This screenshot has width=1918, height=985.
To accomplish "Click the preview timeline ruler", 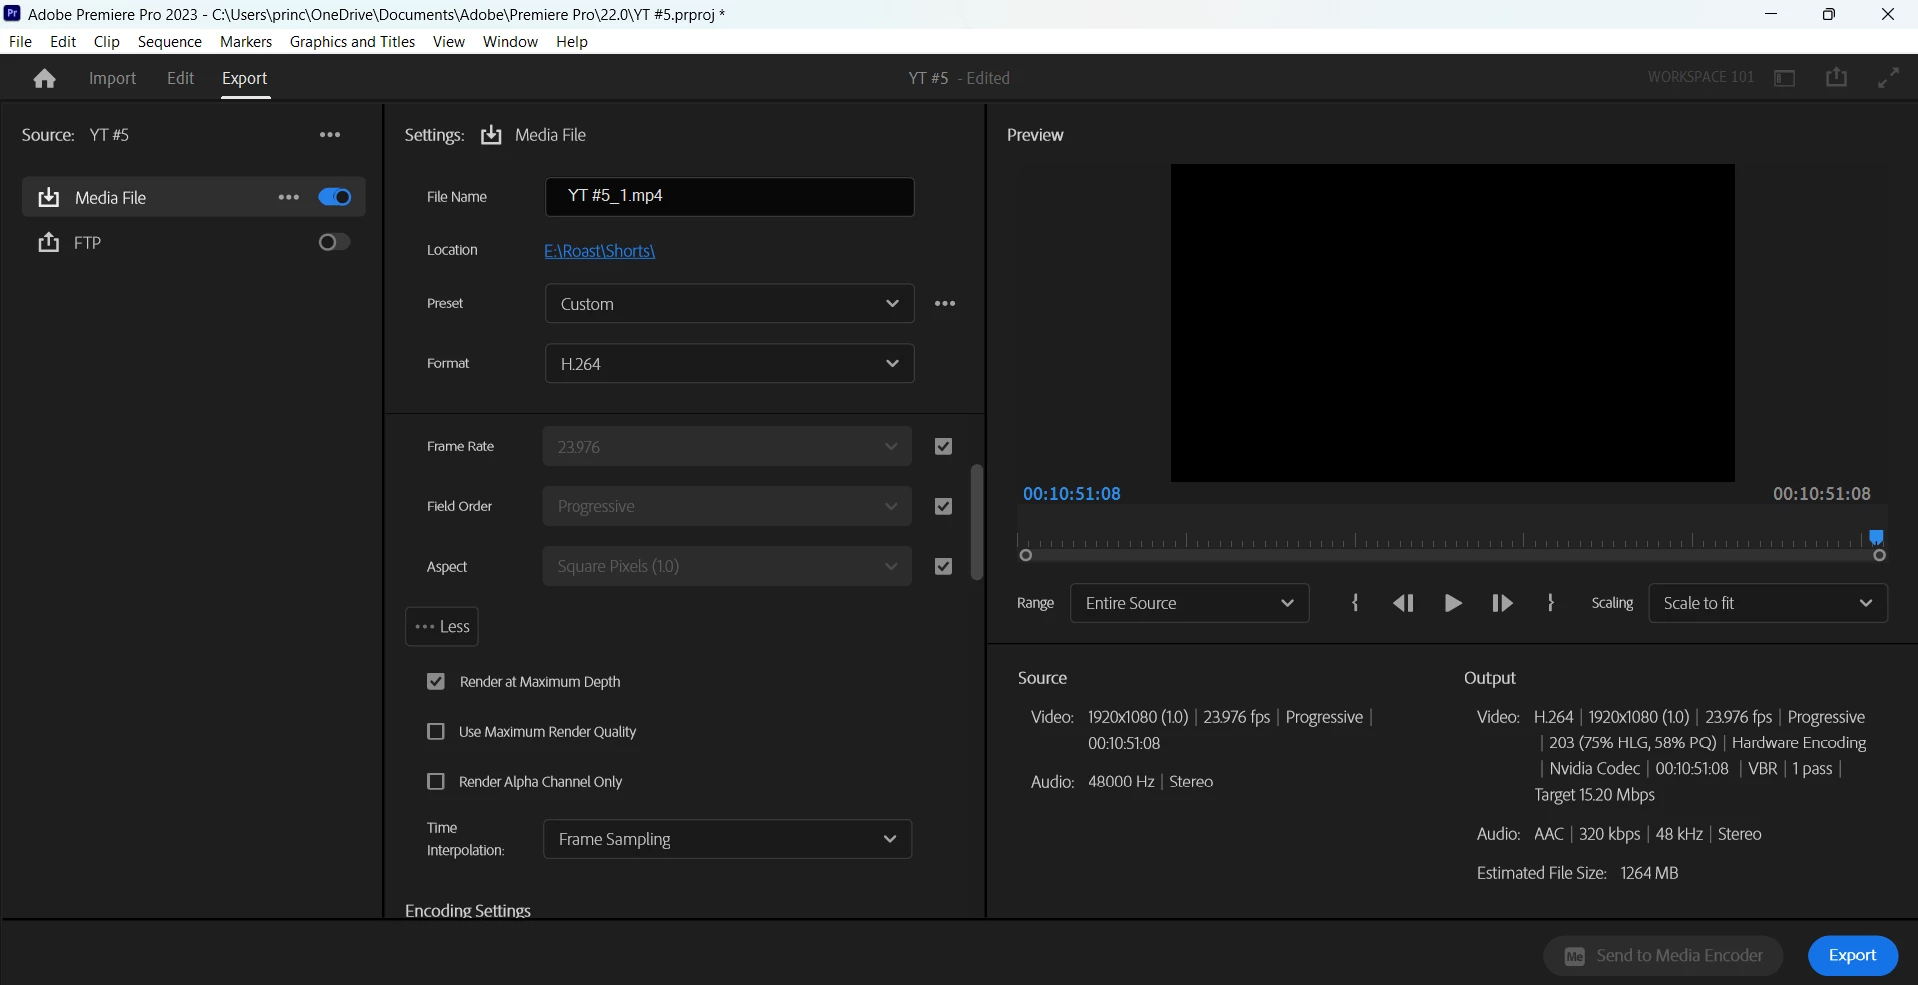I will click(x=1448, y=541).
